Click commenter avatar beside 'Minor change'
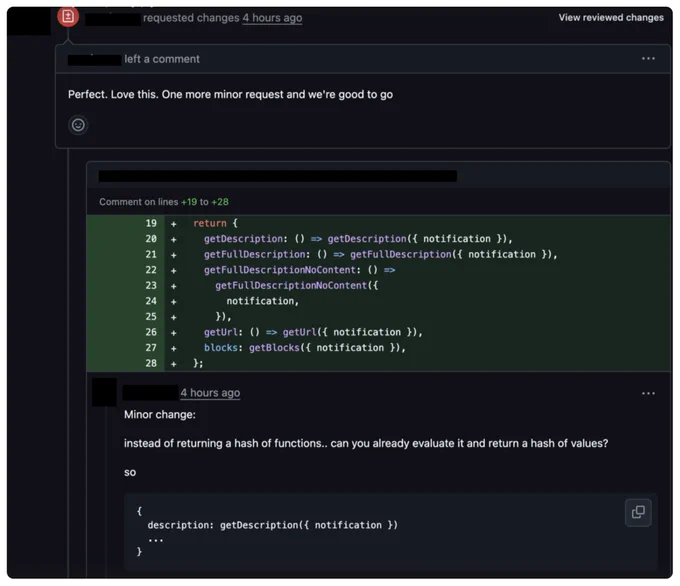The image size is (680, 586). (104, 392)
